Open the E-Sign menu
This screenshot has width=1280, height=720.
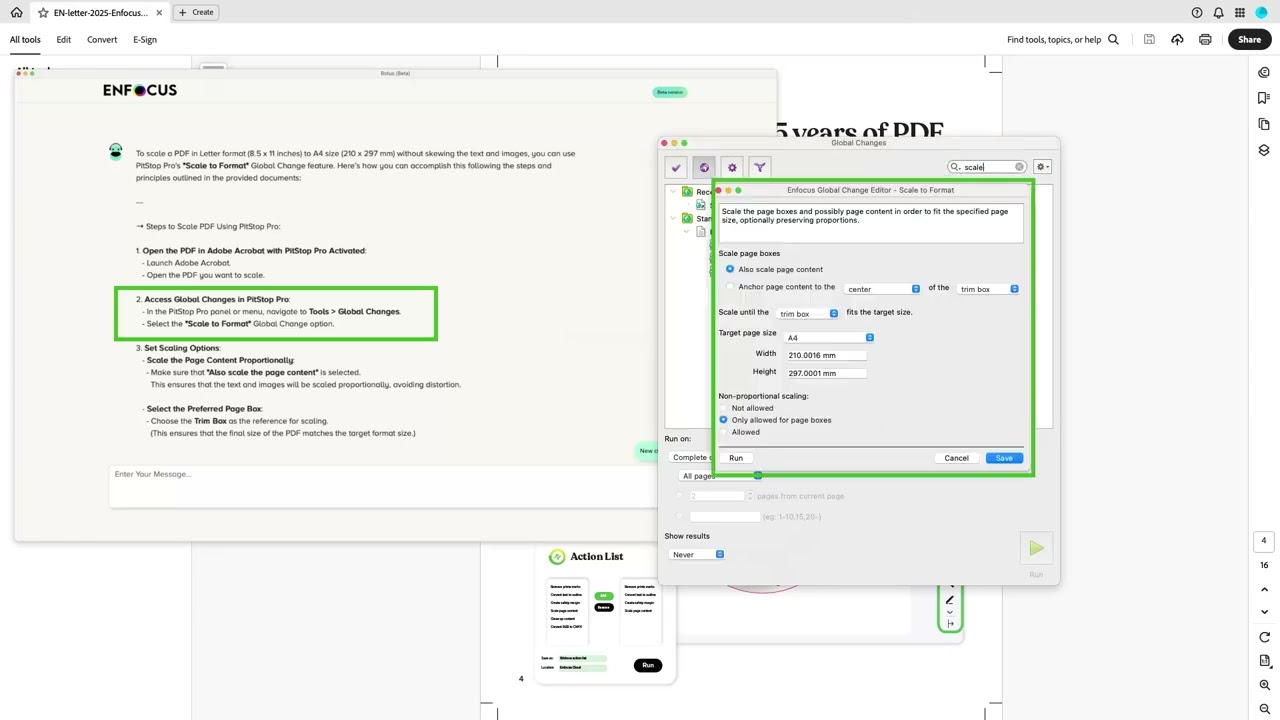145,40
